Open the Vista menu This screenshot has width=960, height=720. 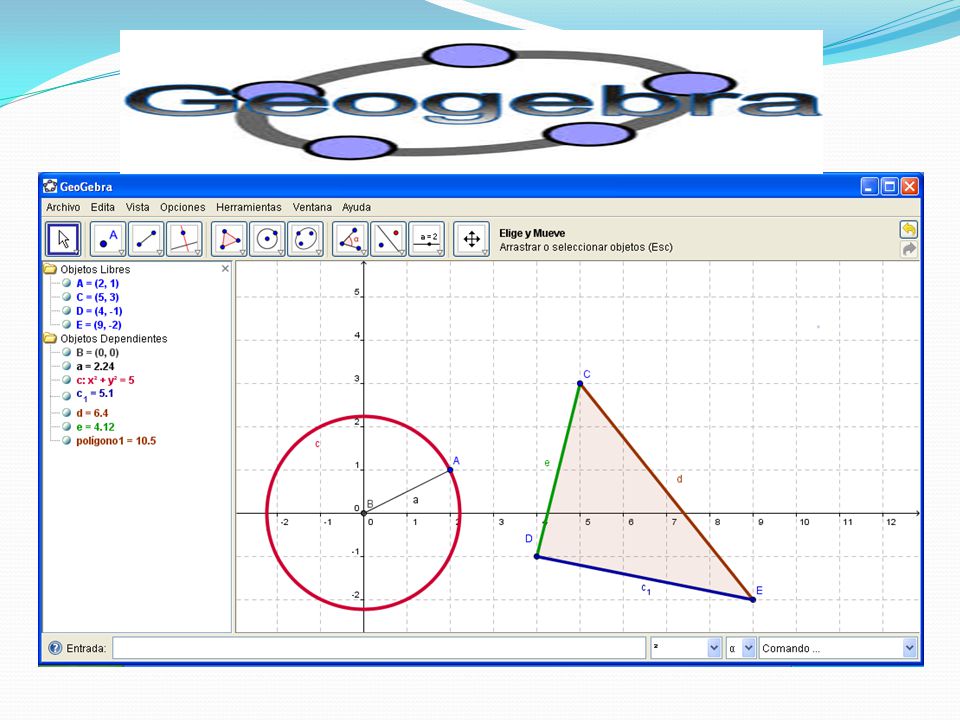[138, 207]
